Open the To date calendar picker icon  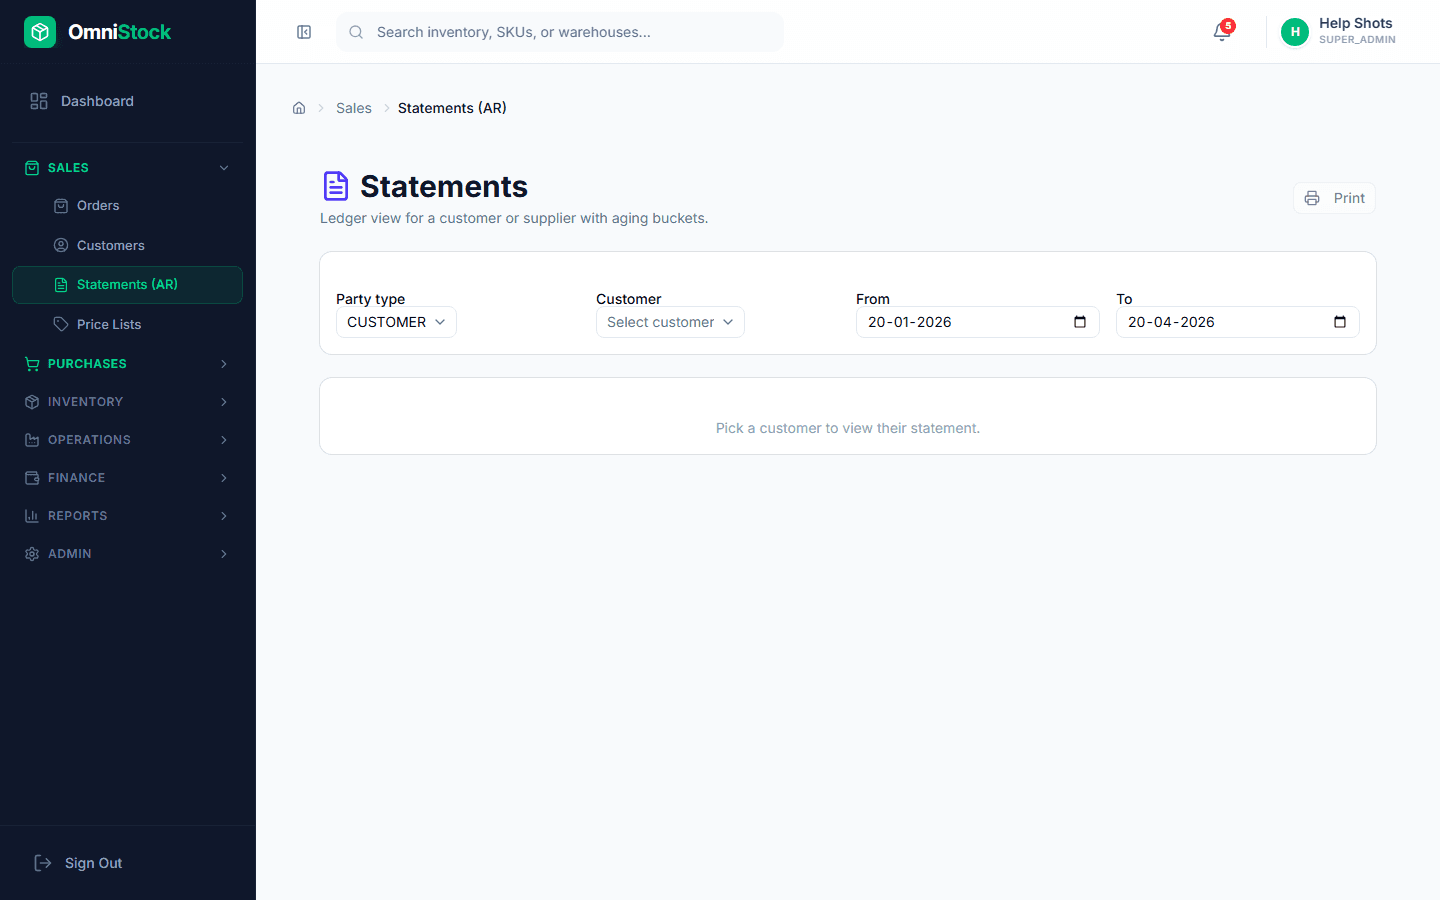[x=1340, y=322]
